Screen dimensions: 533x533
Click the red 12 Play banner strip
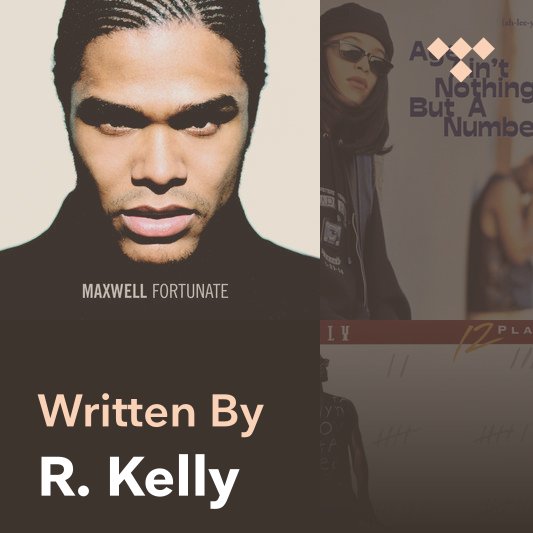click(x=427, y=332)
